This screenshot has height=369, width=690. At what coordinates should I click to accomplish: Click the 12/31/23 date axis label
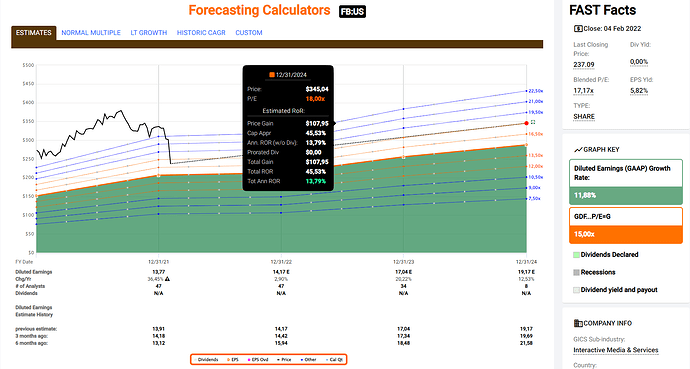(404, 262)
